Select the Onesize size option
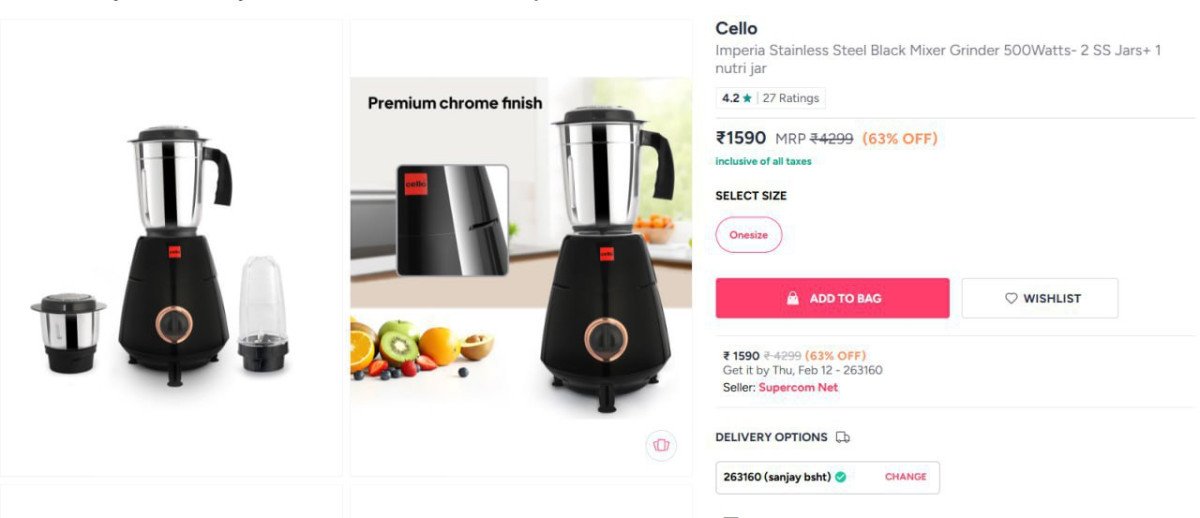The image size is (1200, 518). click(749, 235)
